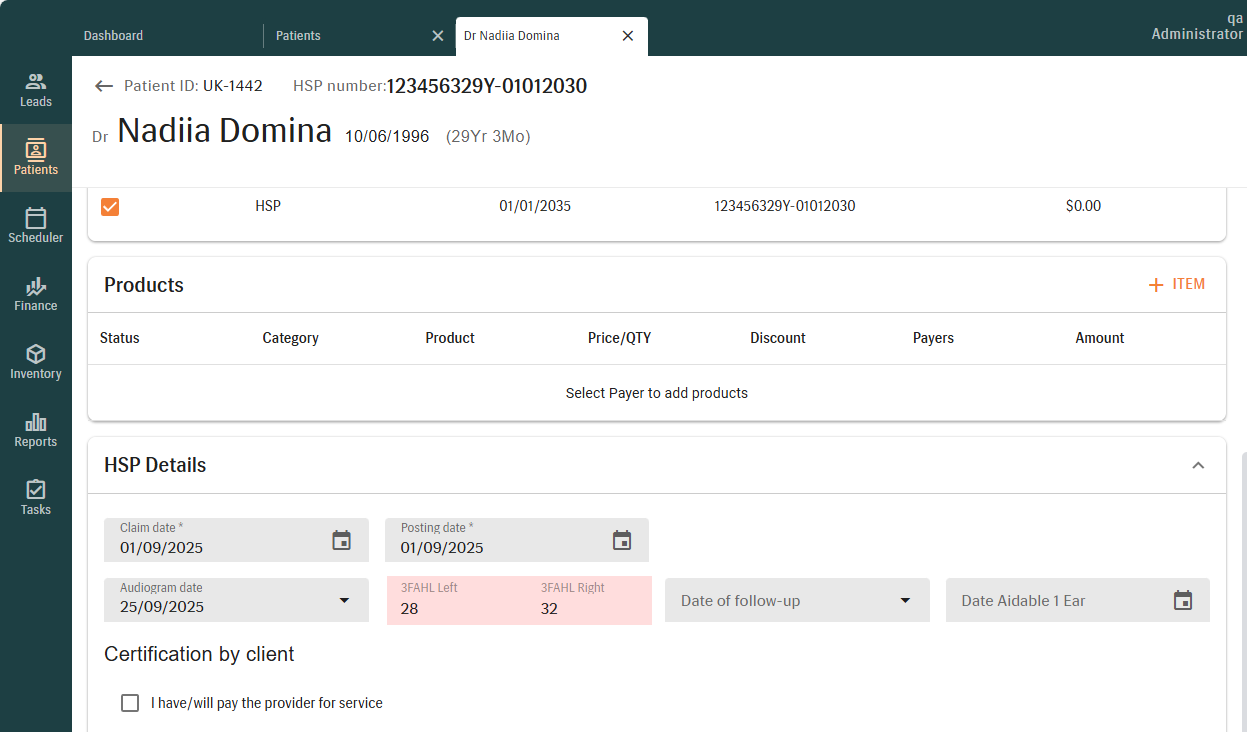Uncheck the HSP payer checkbox

pyautogui.click(x=110, y=207)
